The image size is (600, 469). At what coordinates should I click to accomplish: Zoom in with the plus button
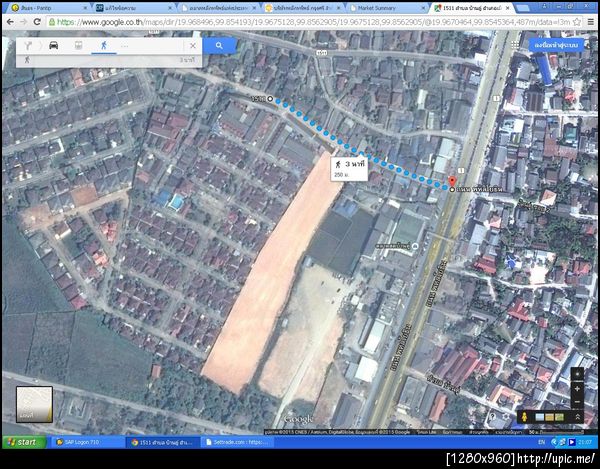[577, 389]
